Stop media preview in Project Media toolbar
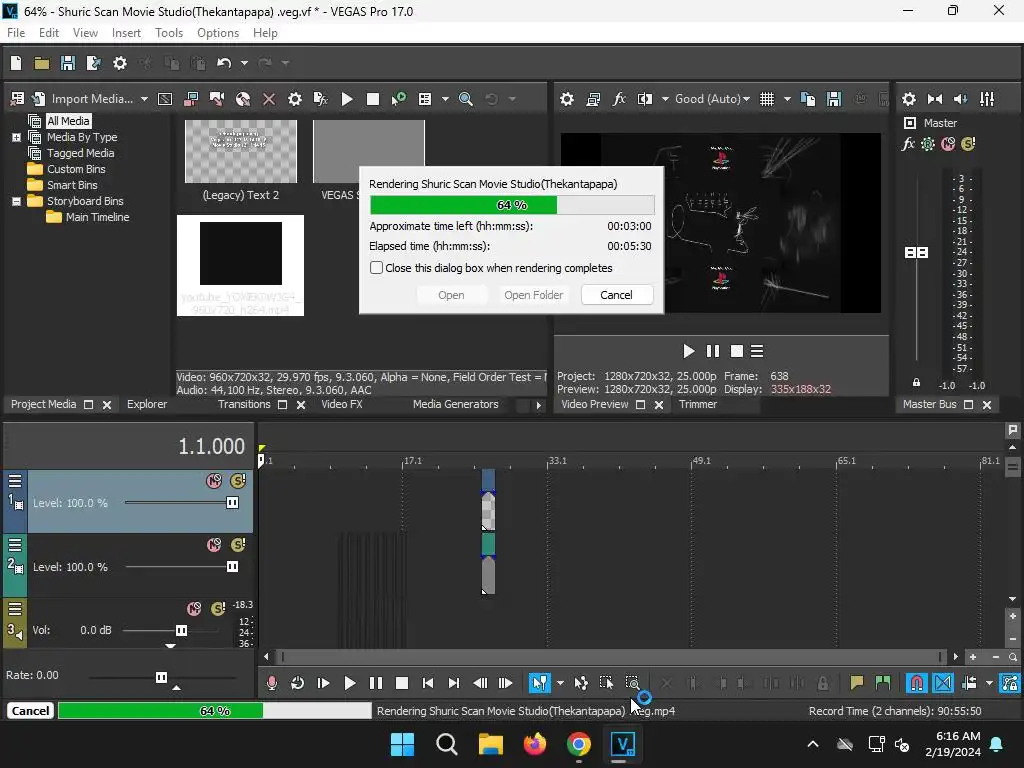This screenshot has width=1024, height=768. click(x=373, y=99)
